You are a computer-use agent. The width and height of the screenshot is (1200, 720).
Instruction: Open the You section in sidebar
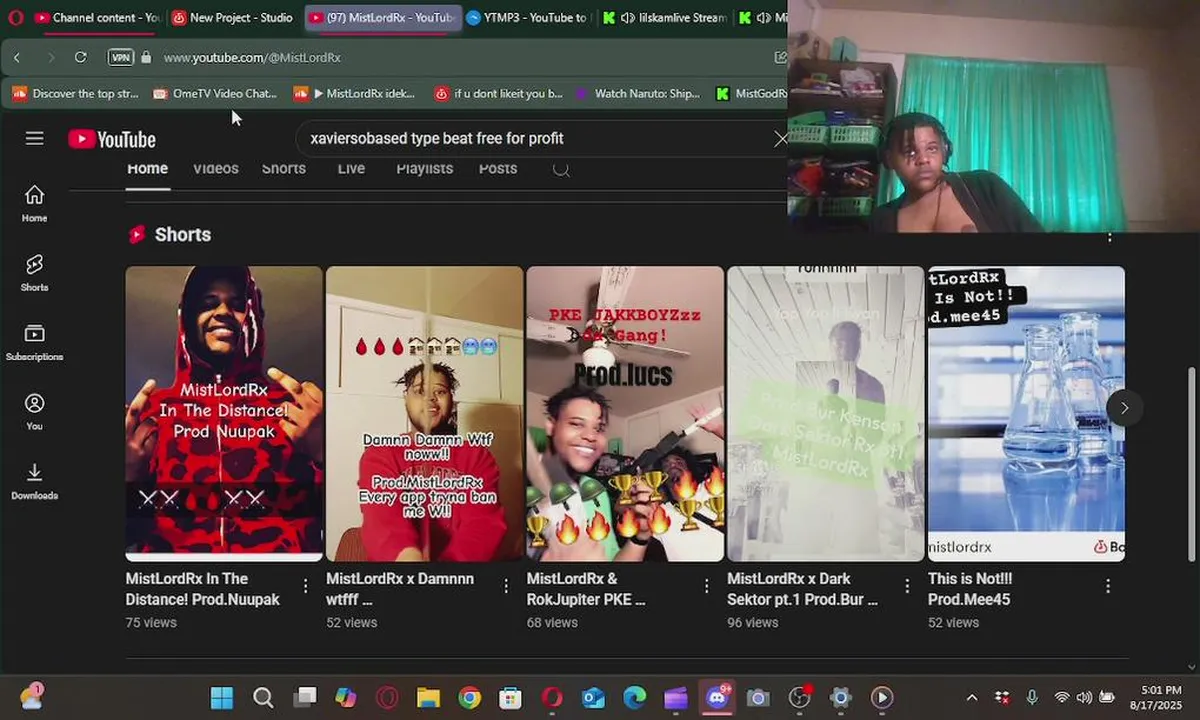(34, 411)
